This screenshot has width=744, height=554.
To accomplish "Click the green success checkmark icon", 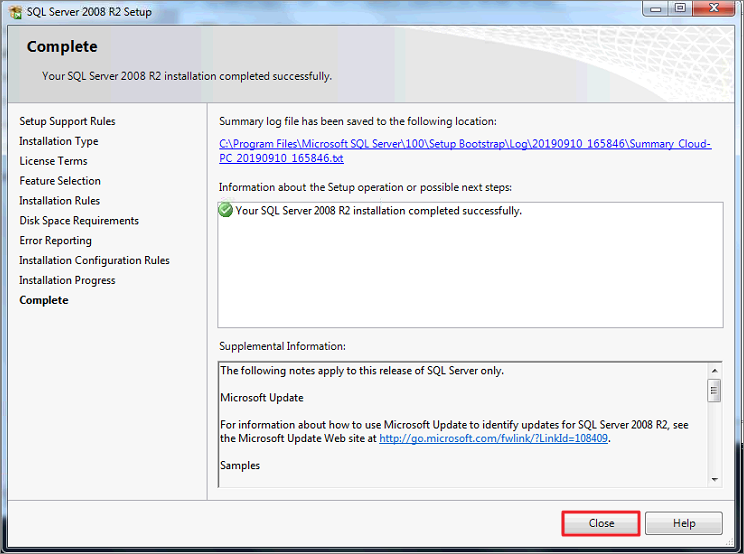I will [x=225, y=210].
